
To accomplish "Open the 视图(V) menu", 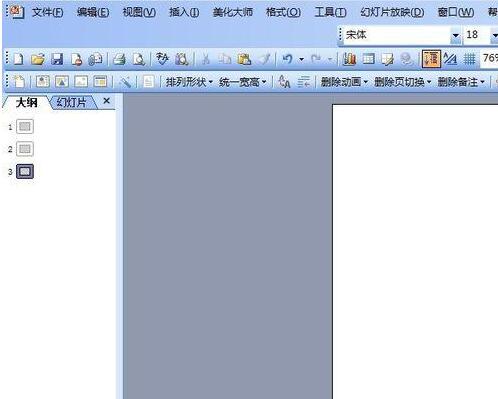I will [x=139, y=12].
